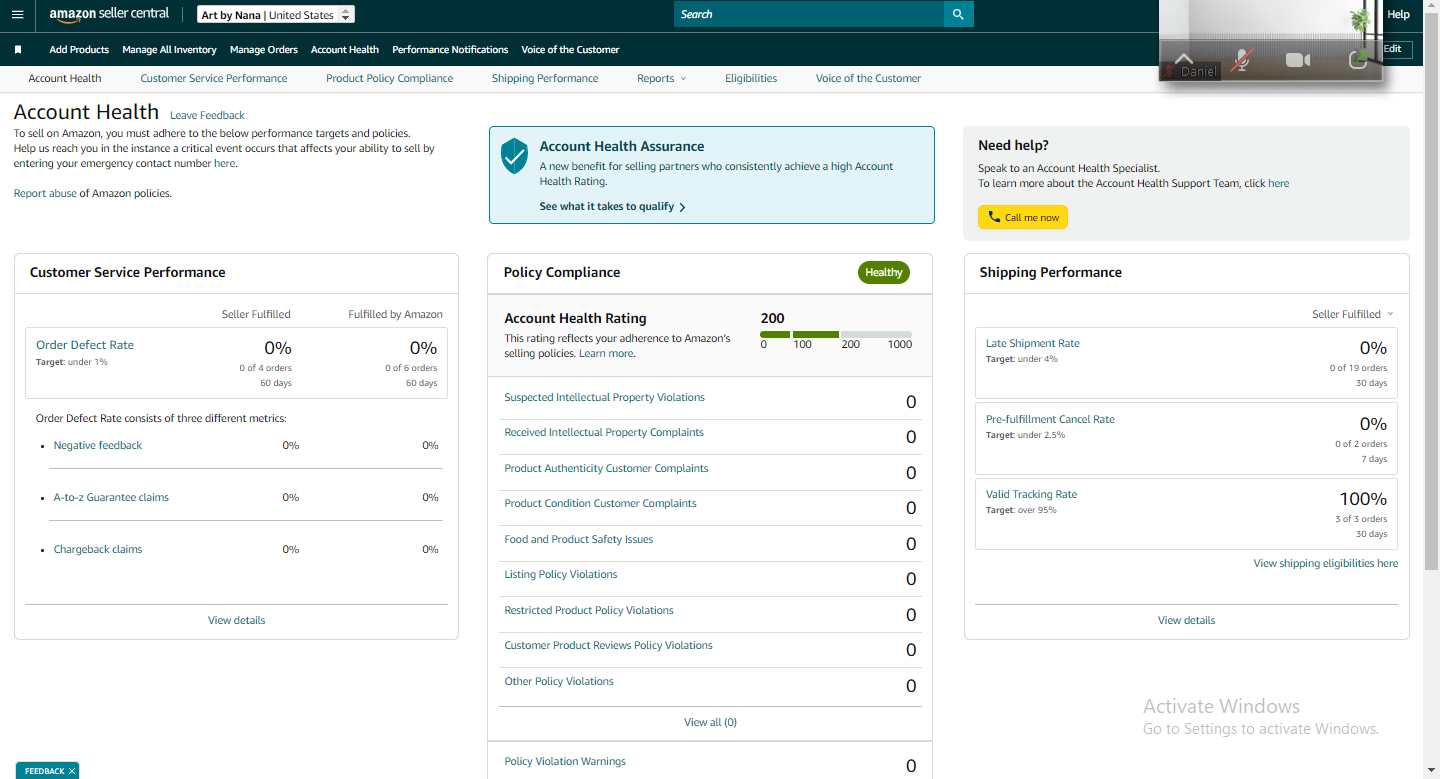
Task: Open the Voice of the Customer sub-tab
Action: tap(868, 78)
